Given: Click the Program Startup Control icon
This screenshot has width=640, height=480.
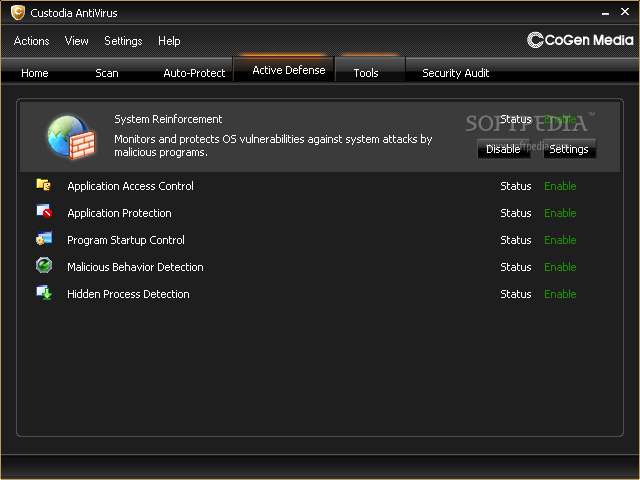Looking at the screenshot, I should point(44,240).
